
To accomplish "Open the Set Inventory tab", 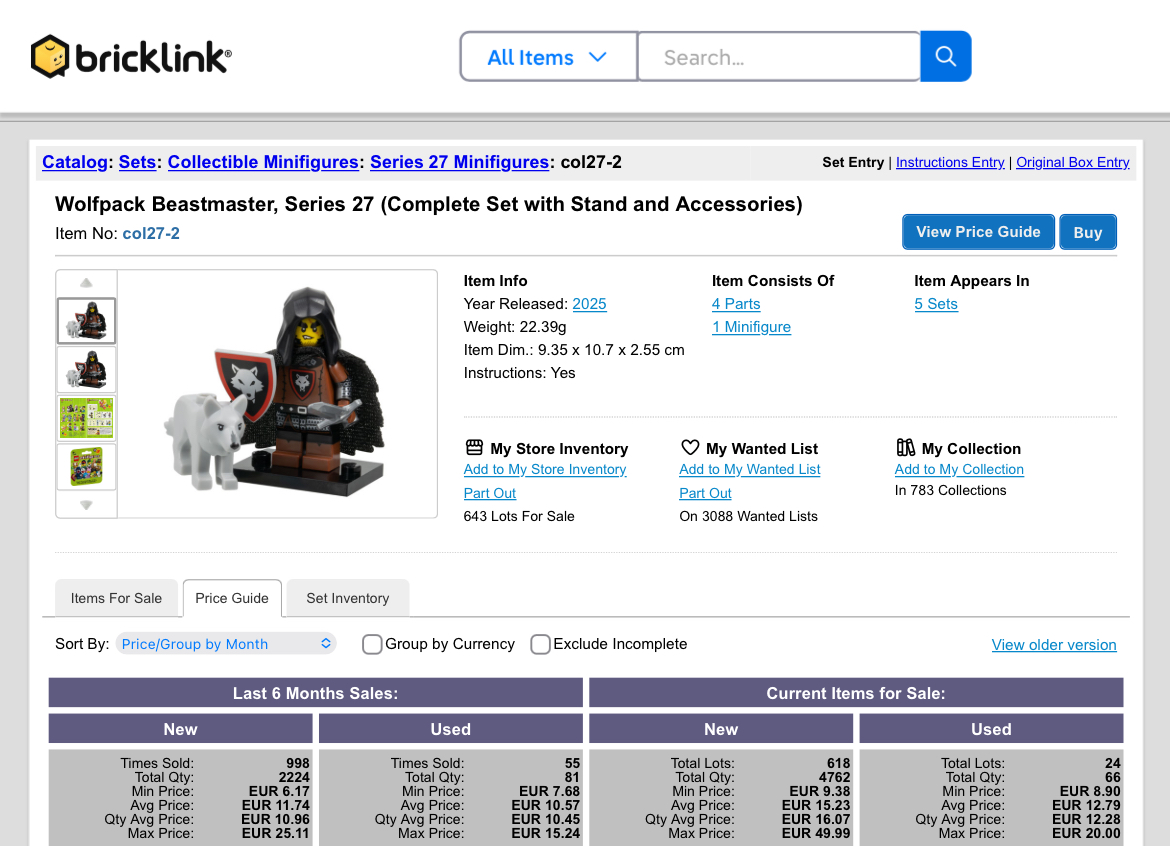I will pyautogui.click(x=347, y=598).
